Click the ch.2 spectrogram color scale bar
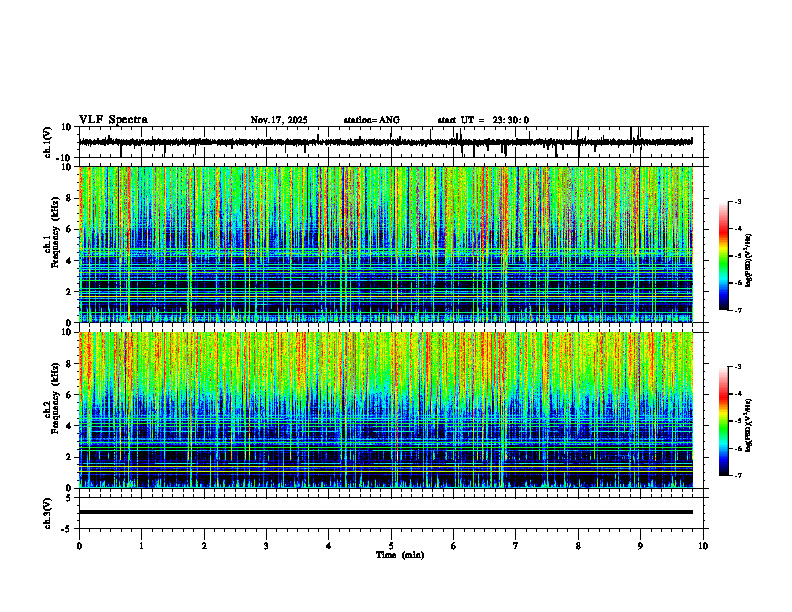 point(724,421)
